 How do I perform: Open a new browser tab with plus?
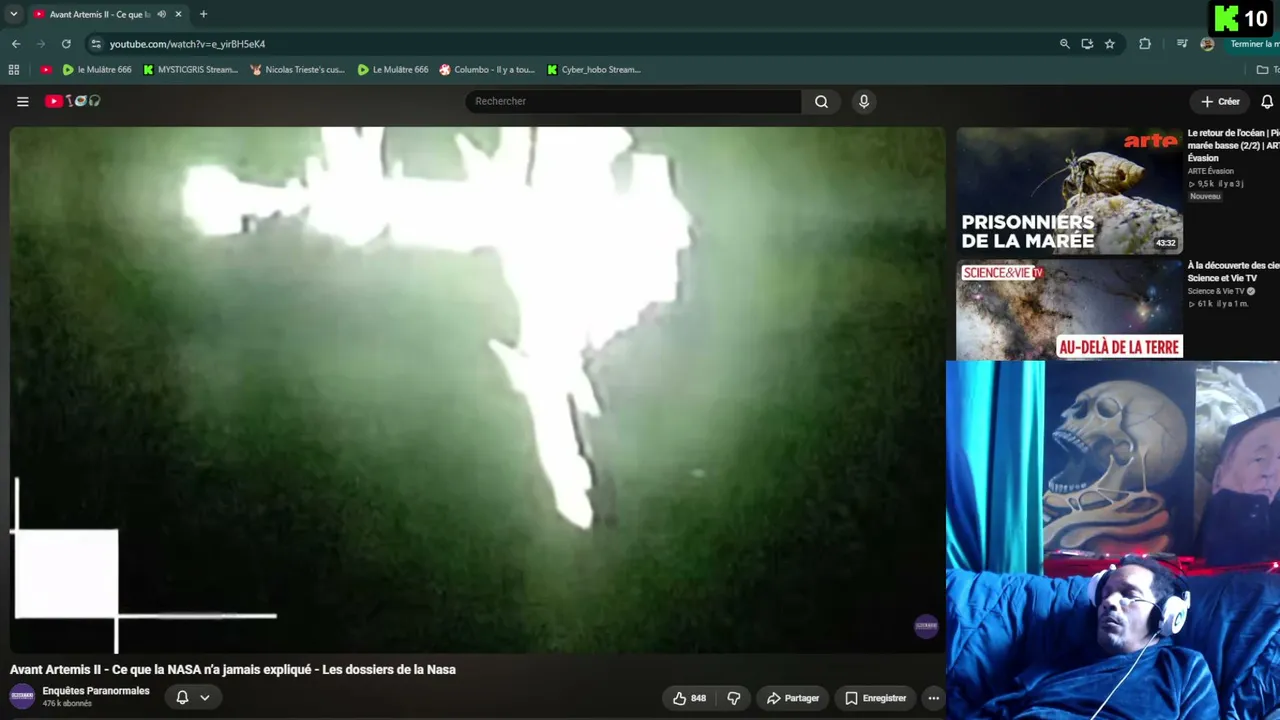[x=203, y=14]
